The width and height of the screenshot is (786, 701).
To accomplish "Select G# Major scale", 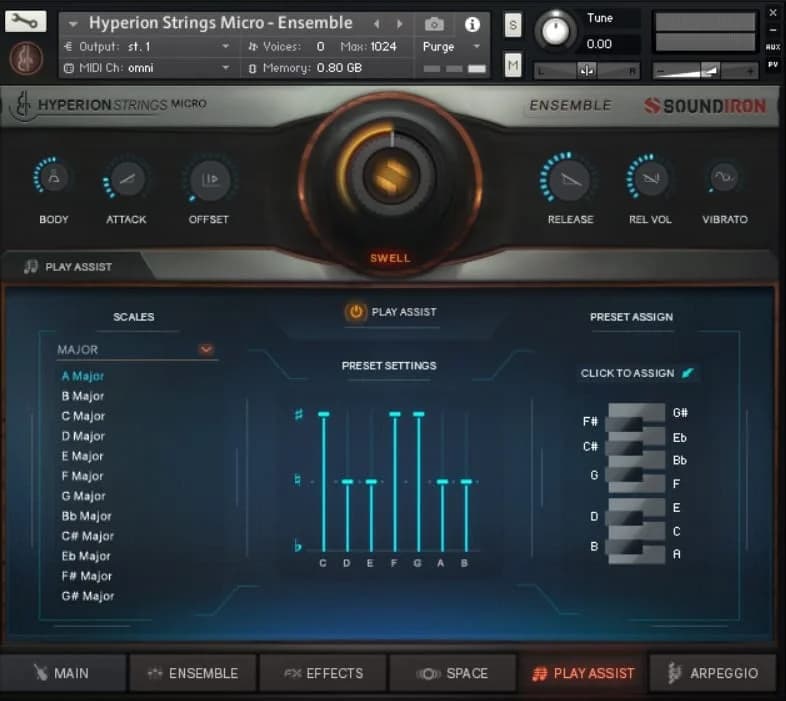I will point(88,596).
